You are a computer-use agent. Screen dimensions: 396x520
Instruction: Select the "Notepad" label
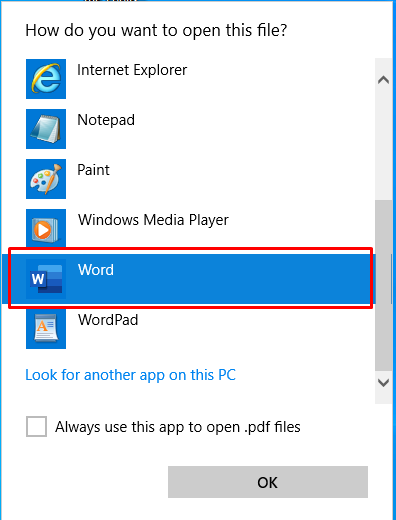(x=106, y=120)
